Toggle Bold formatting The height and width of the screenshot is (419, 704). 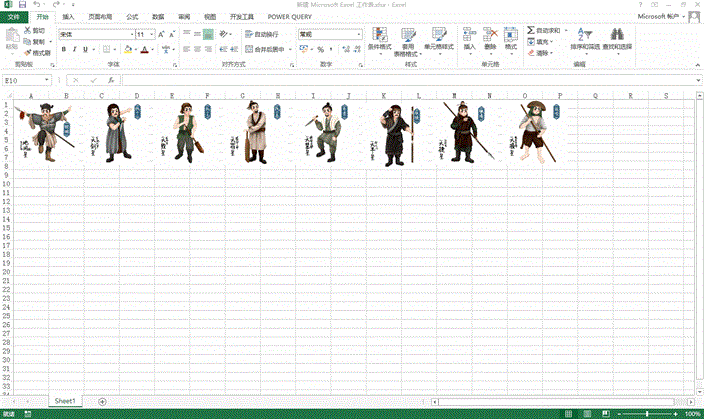(x=62, y=48)
